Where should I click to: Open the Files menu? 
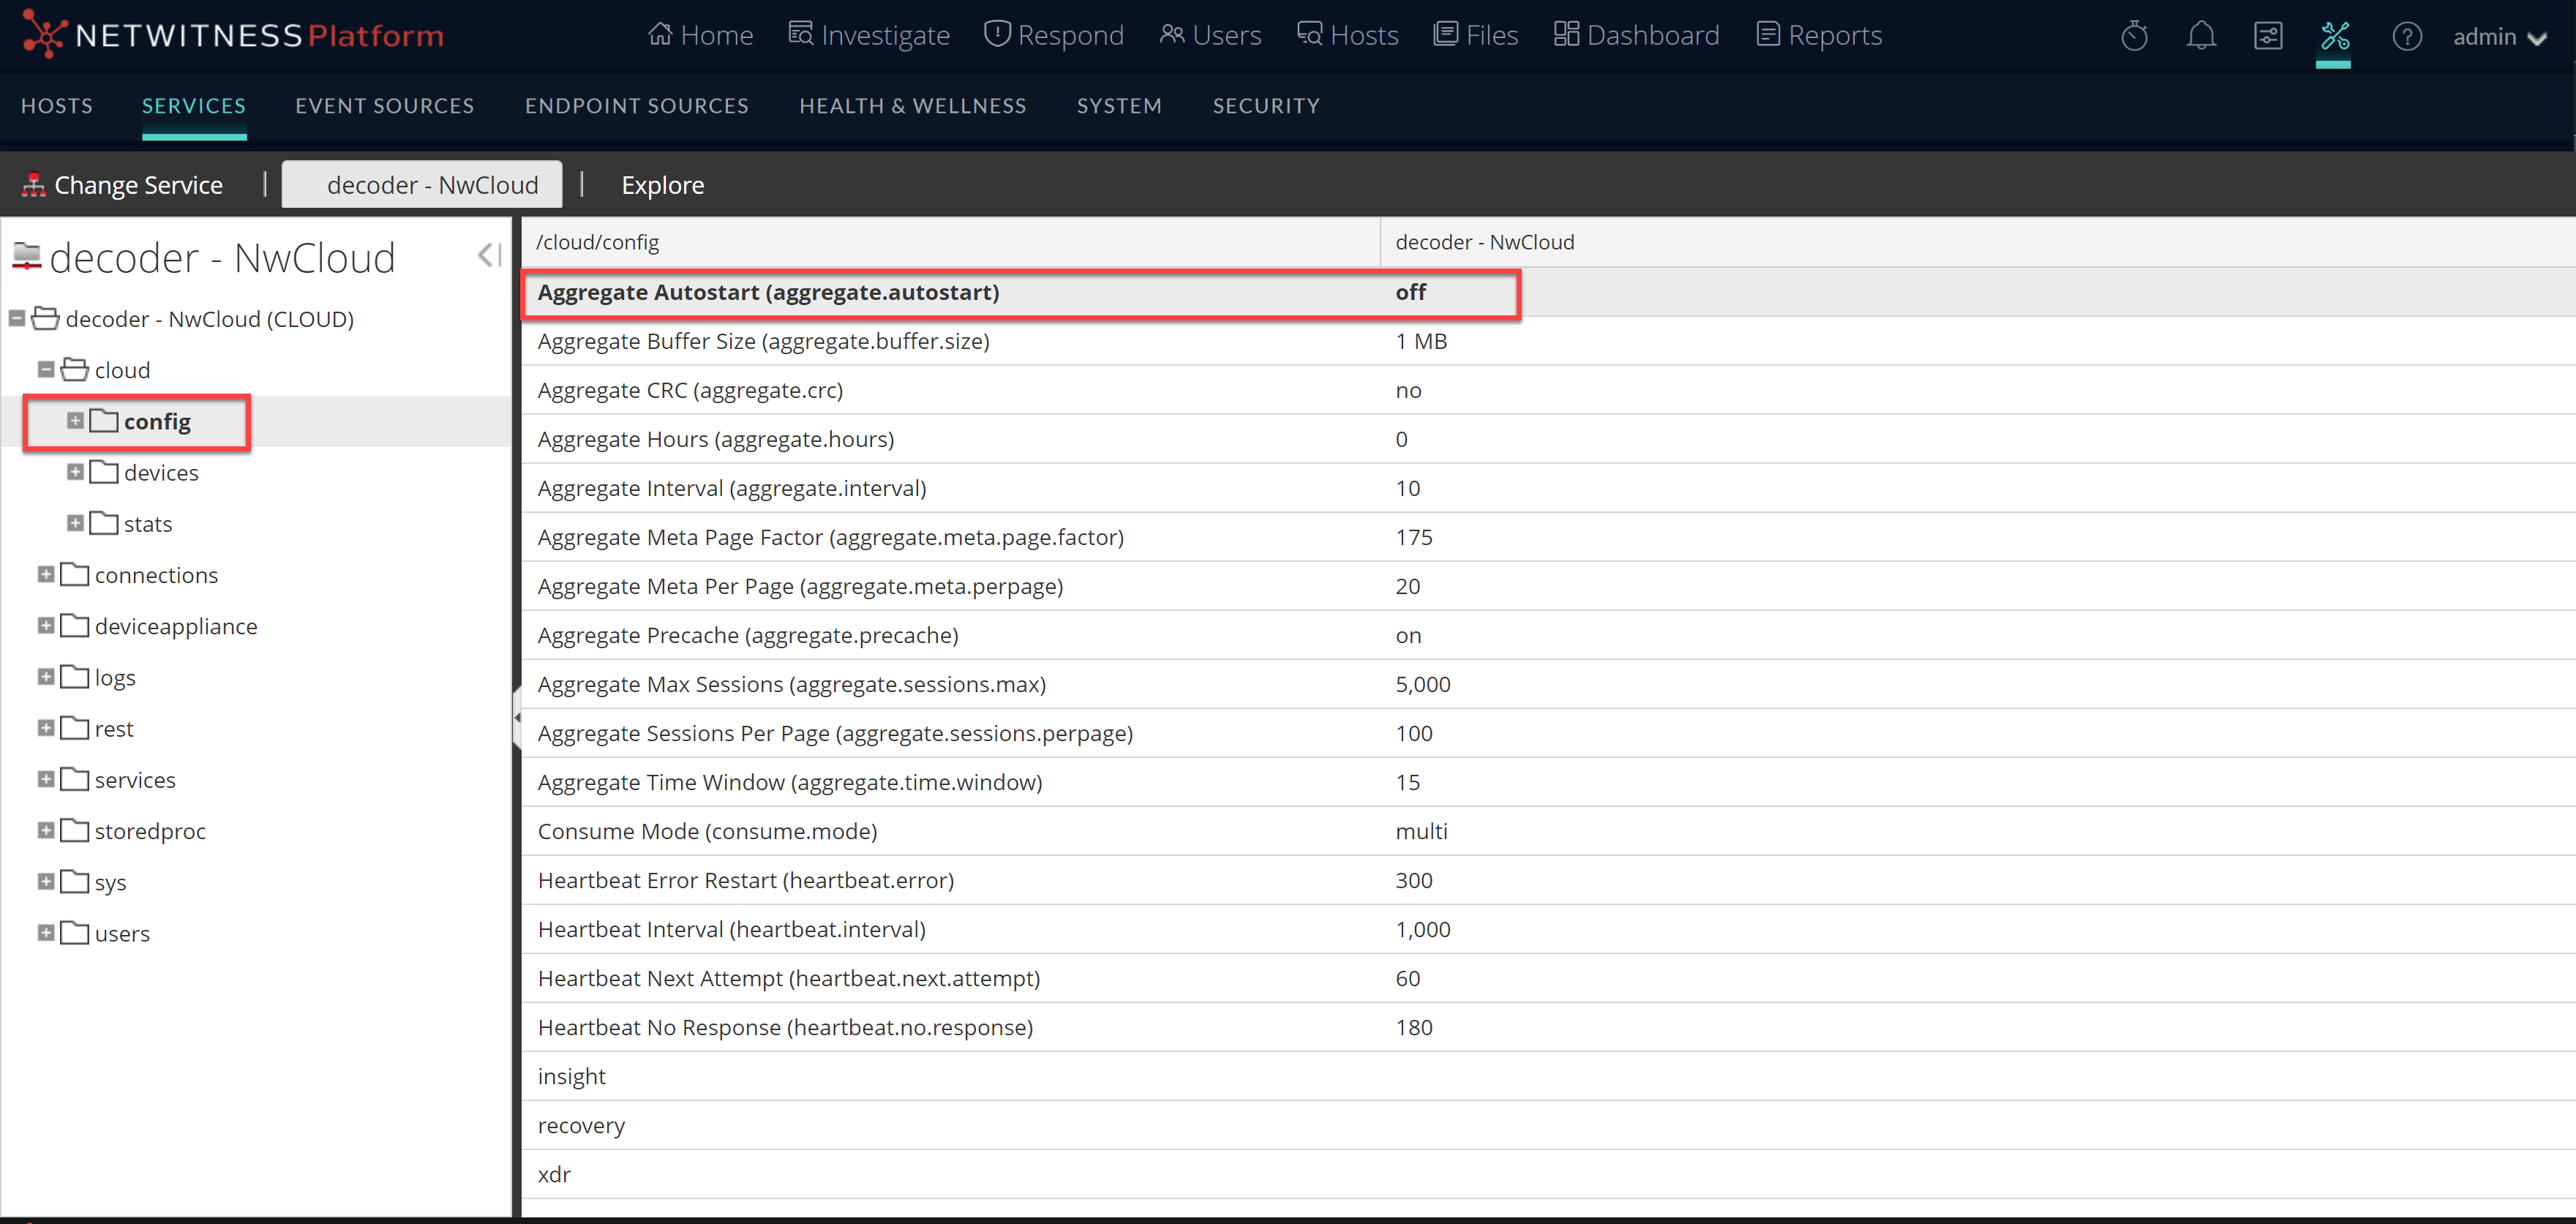[1475, 35]
